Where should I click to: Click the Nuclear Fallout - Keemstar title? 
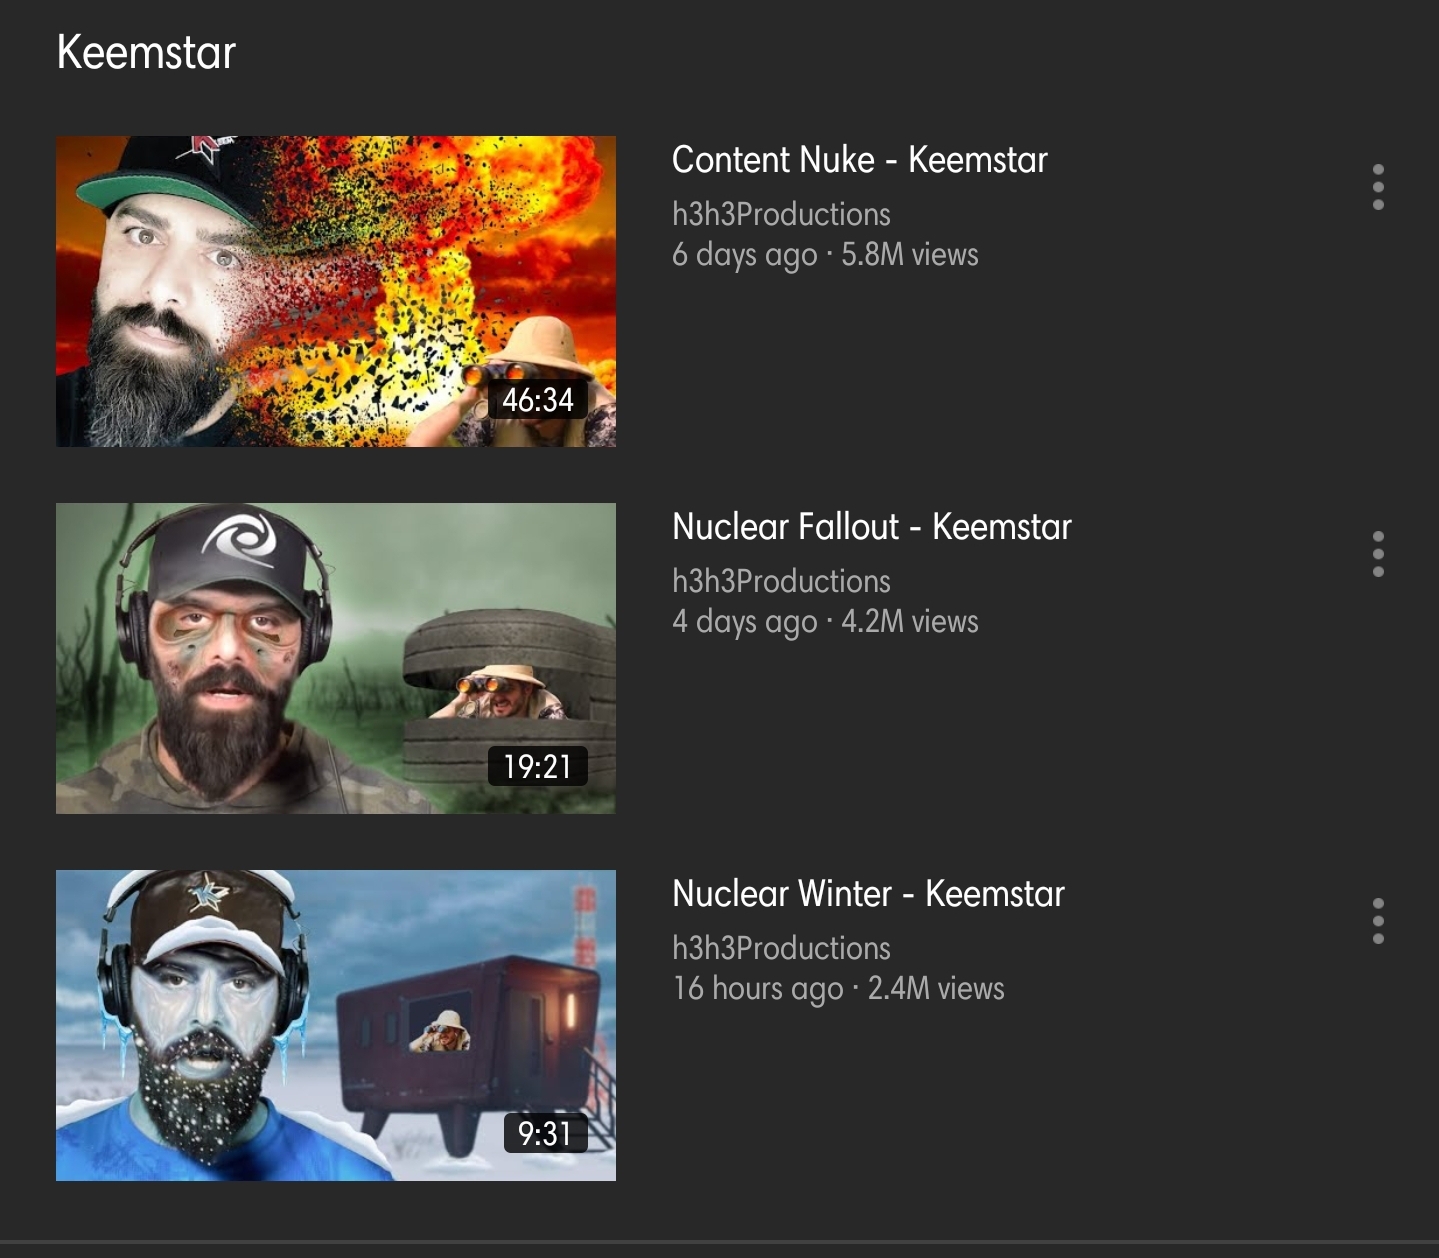pyautogui.click(x=872, y=527)
